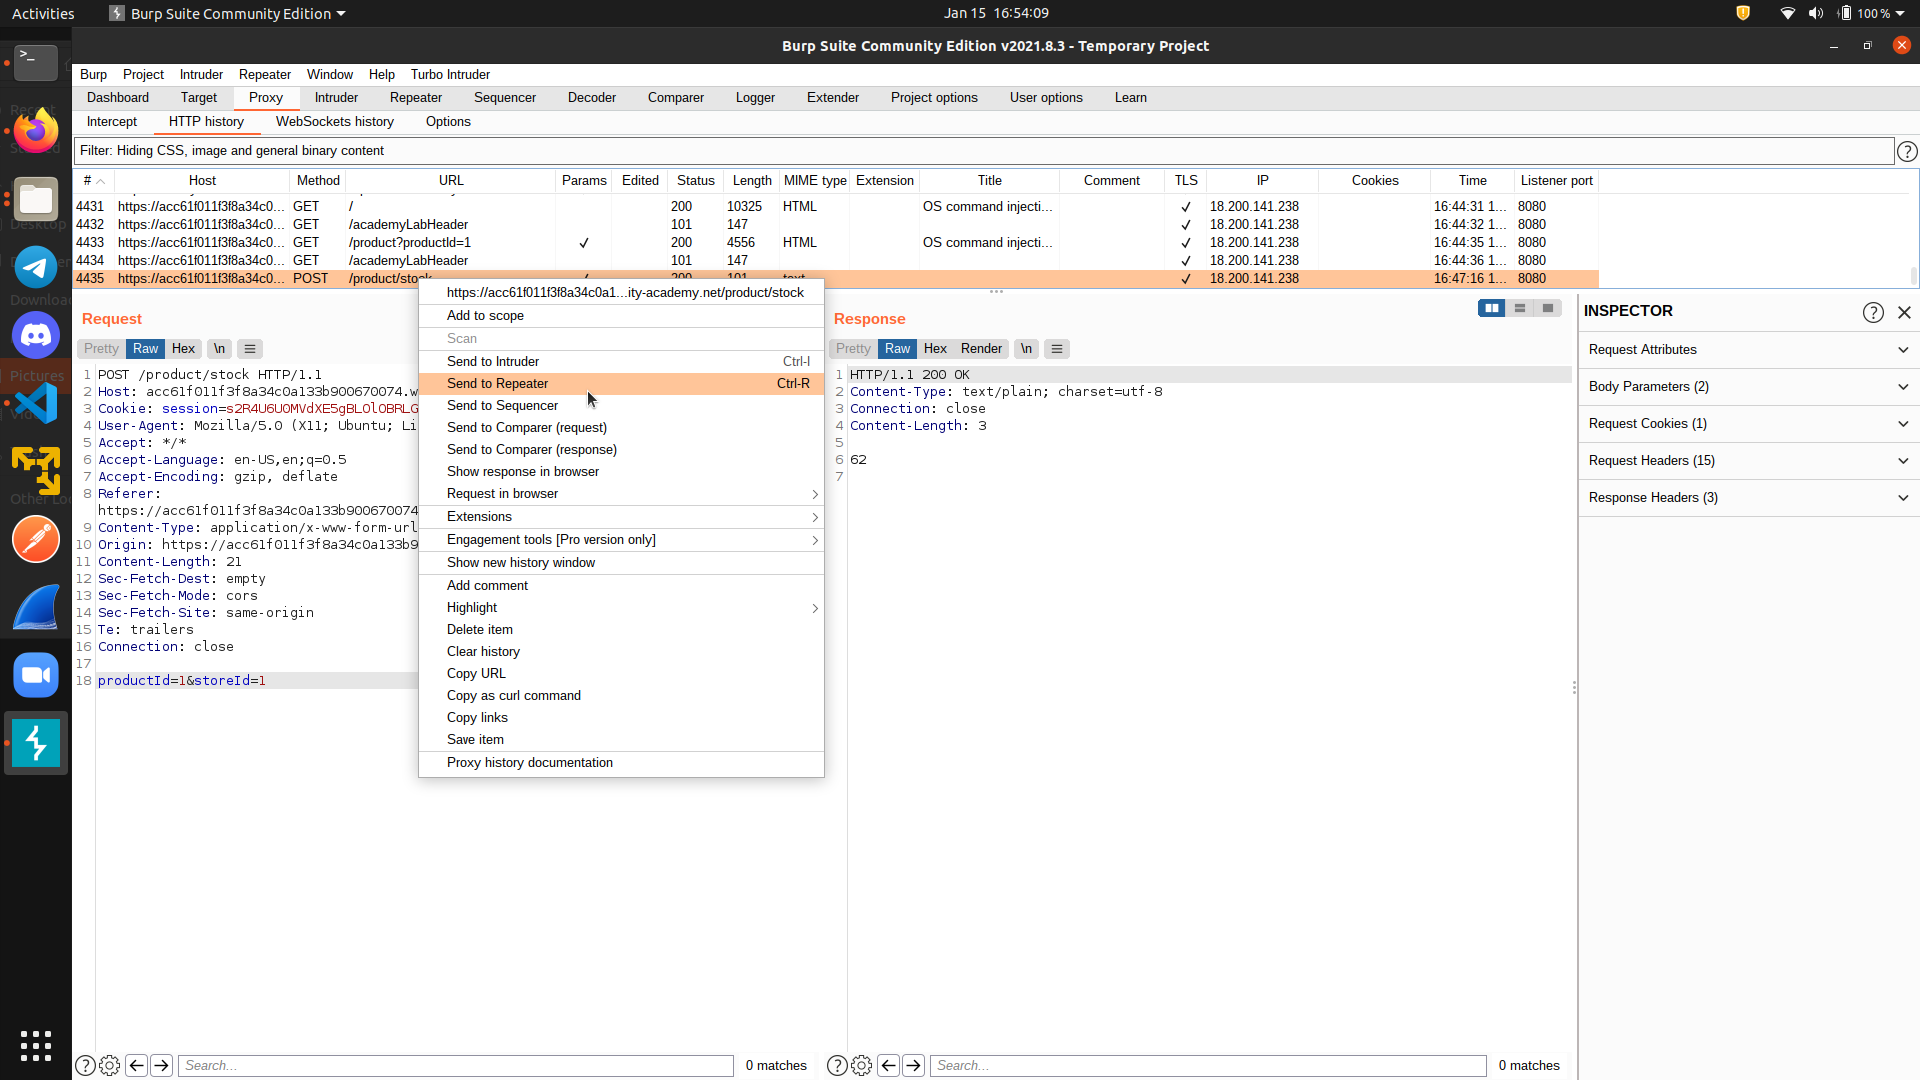Select history row 4433 product request
The height and width of the screenshot is (1080, 1920).
click(836, 243)
